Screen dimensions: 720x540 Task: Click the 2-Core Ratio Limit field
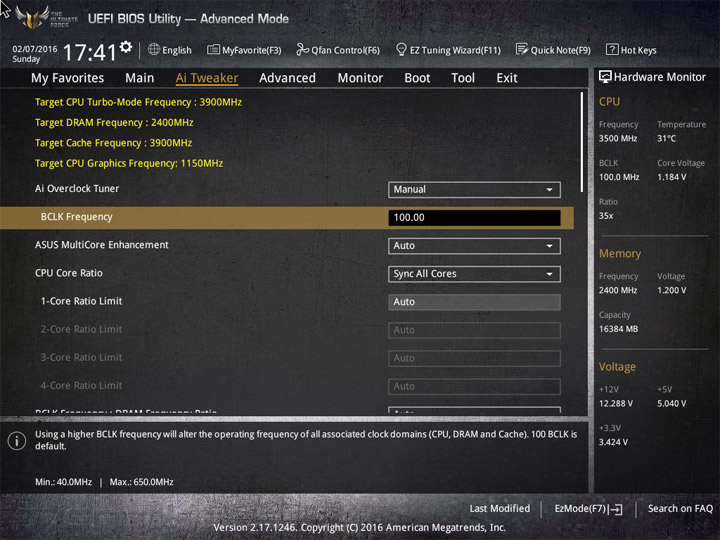pyautogui.click(x=474, y=330)
